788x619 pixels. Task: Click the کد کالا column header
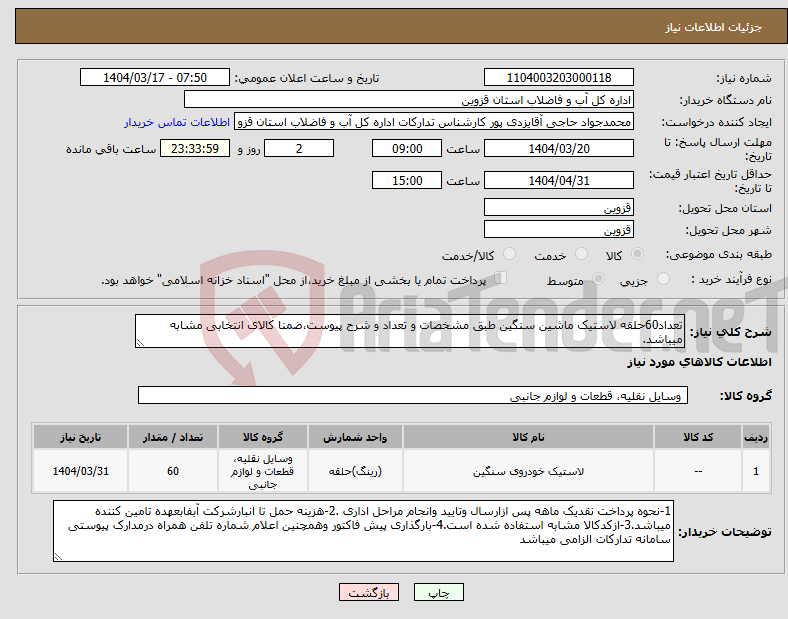coord(698,437)
